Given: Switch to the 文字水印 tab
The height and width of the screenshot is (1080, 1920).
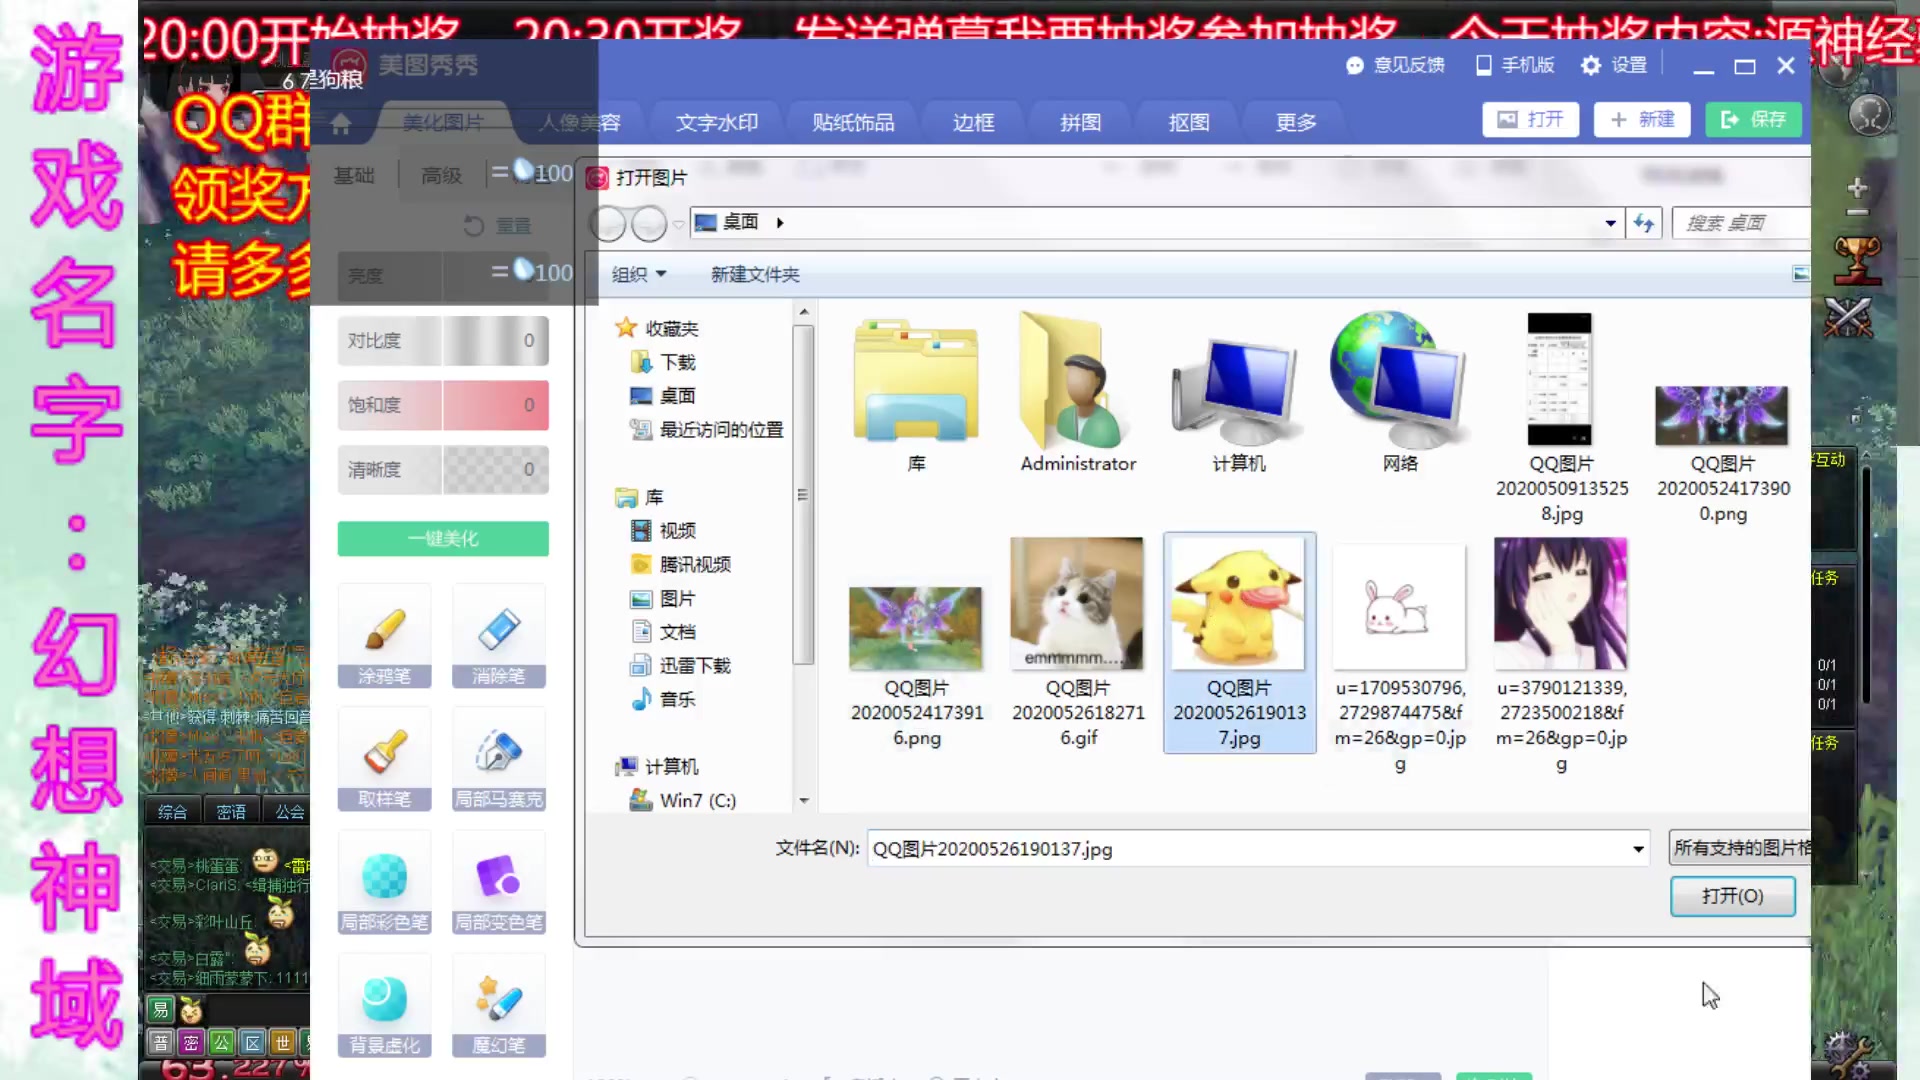Looking at the screenshot, I should (717, 122).
